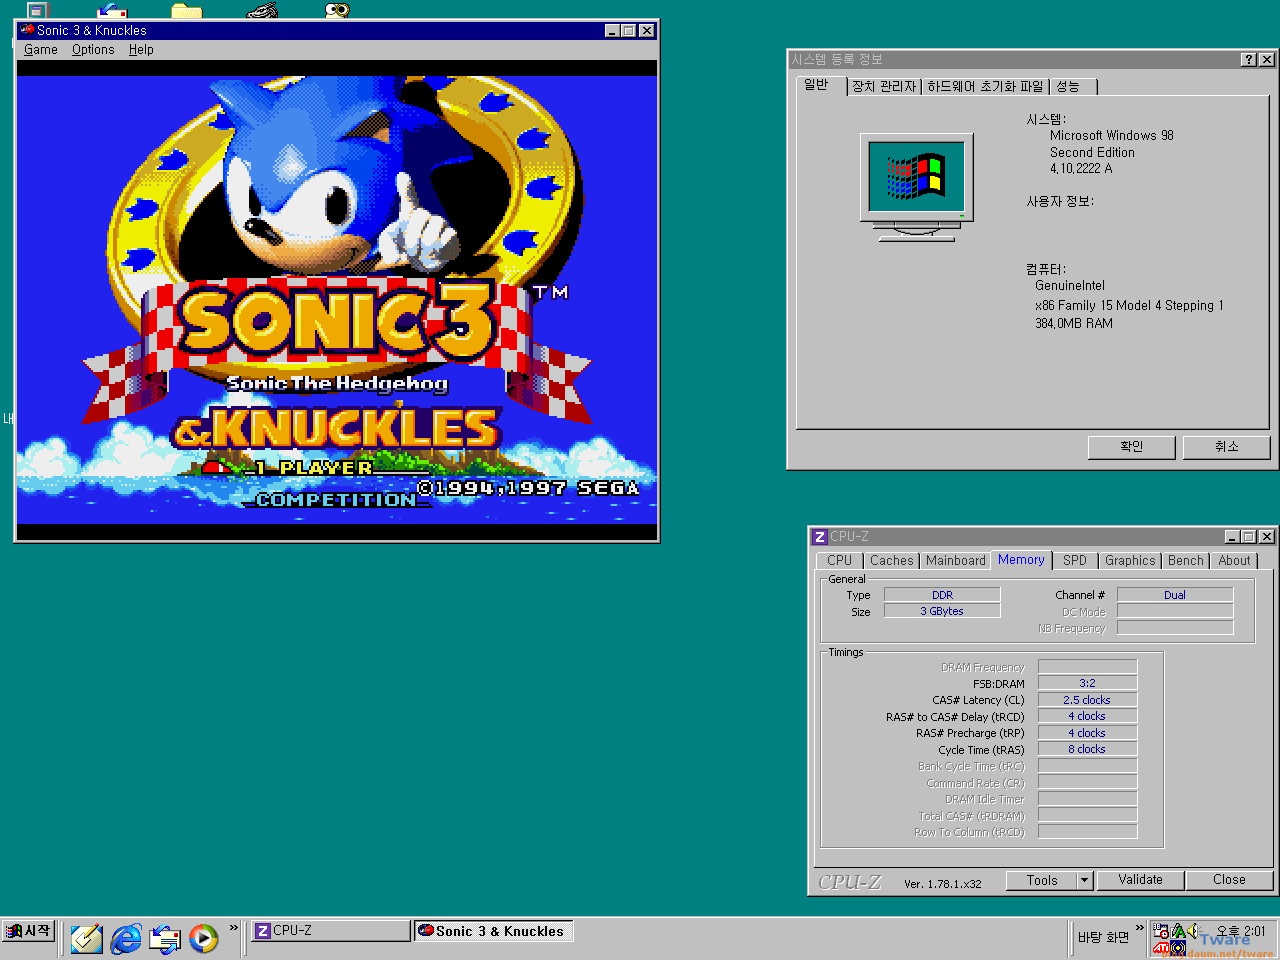Screen dimensions: 1280x960
Task: Click the Cycle Time value 8 clocks
Action: coord(1087,749)
